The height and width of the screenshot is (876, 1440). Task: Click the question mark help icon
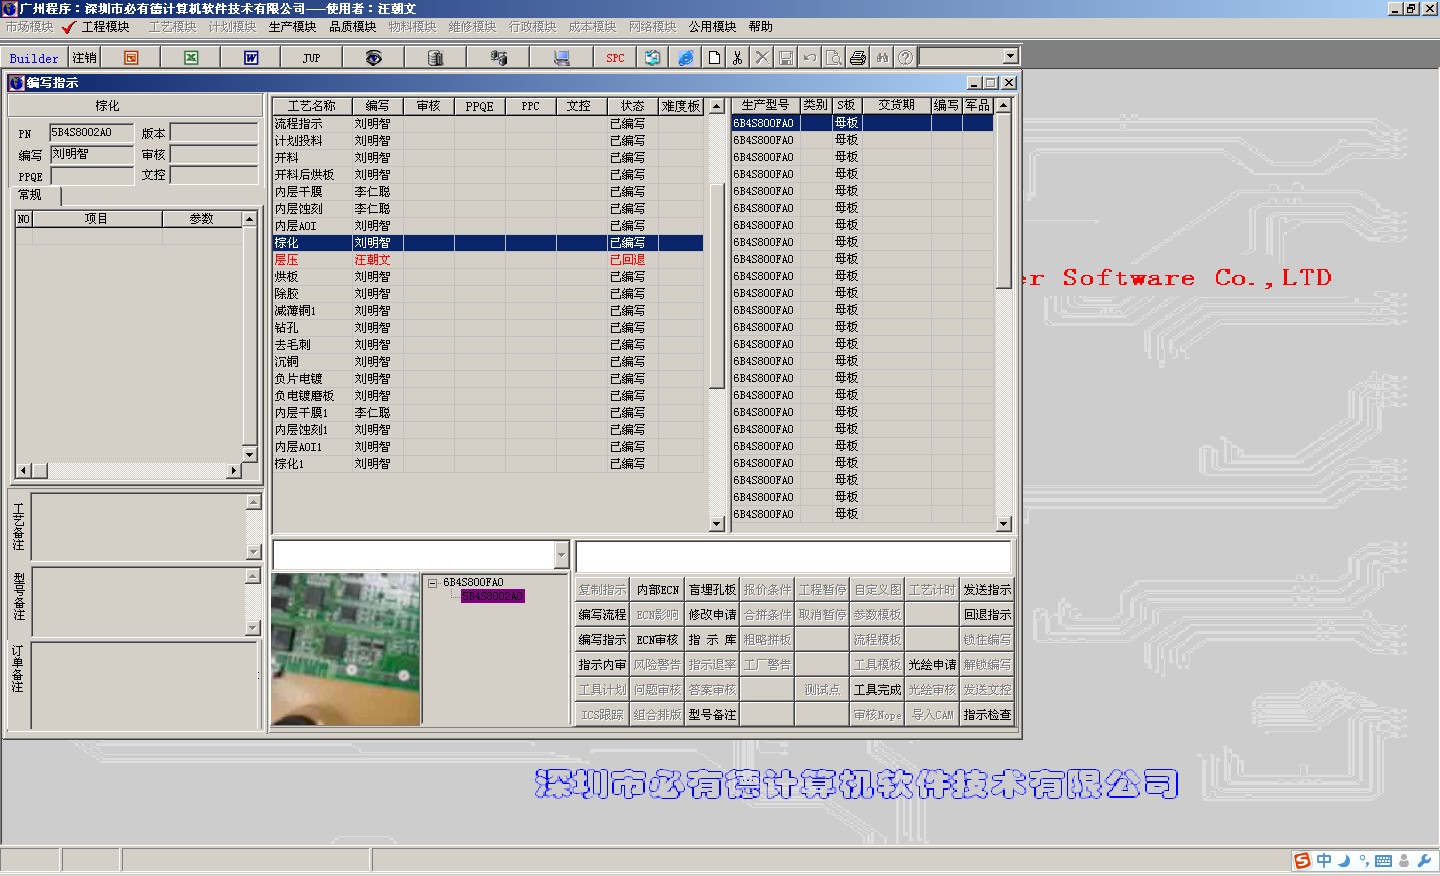905,58
